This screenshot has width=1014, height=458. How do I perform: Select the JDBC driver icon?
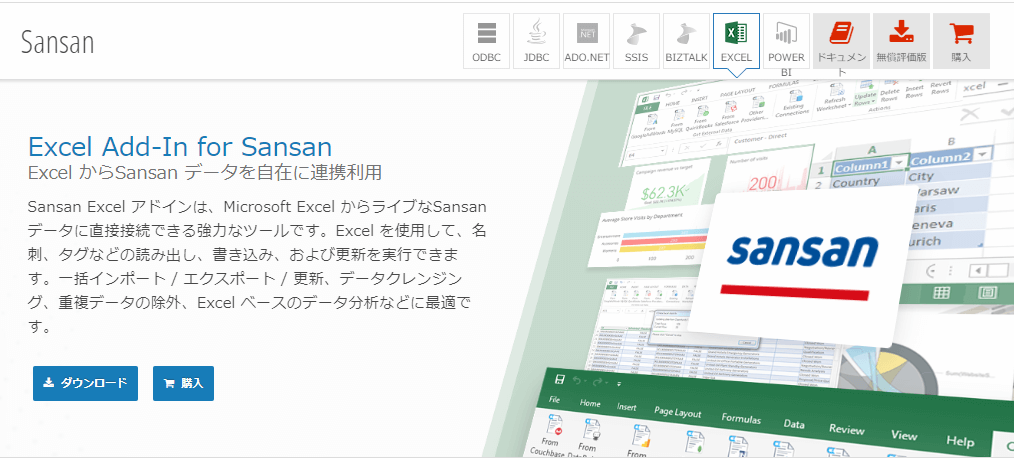tap(536, 41)
